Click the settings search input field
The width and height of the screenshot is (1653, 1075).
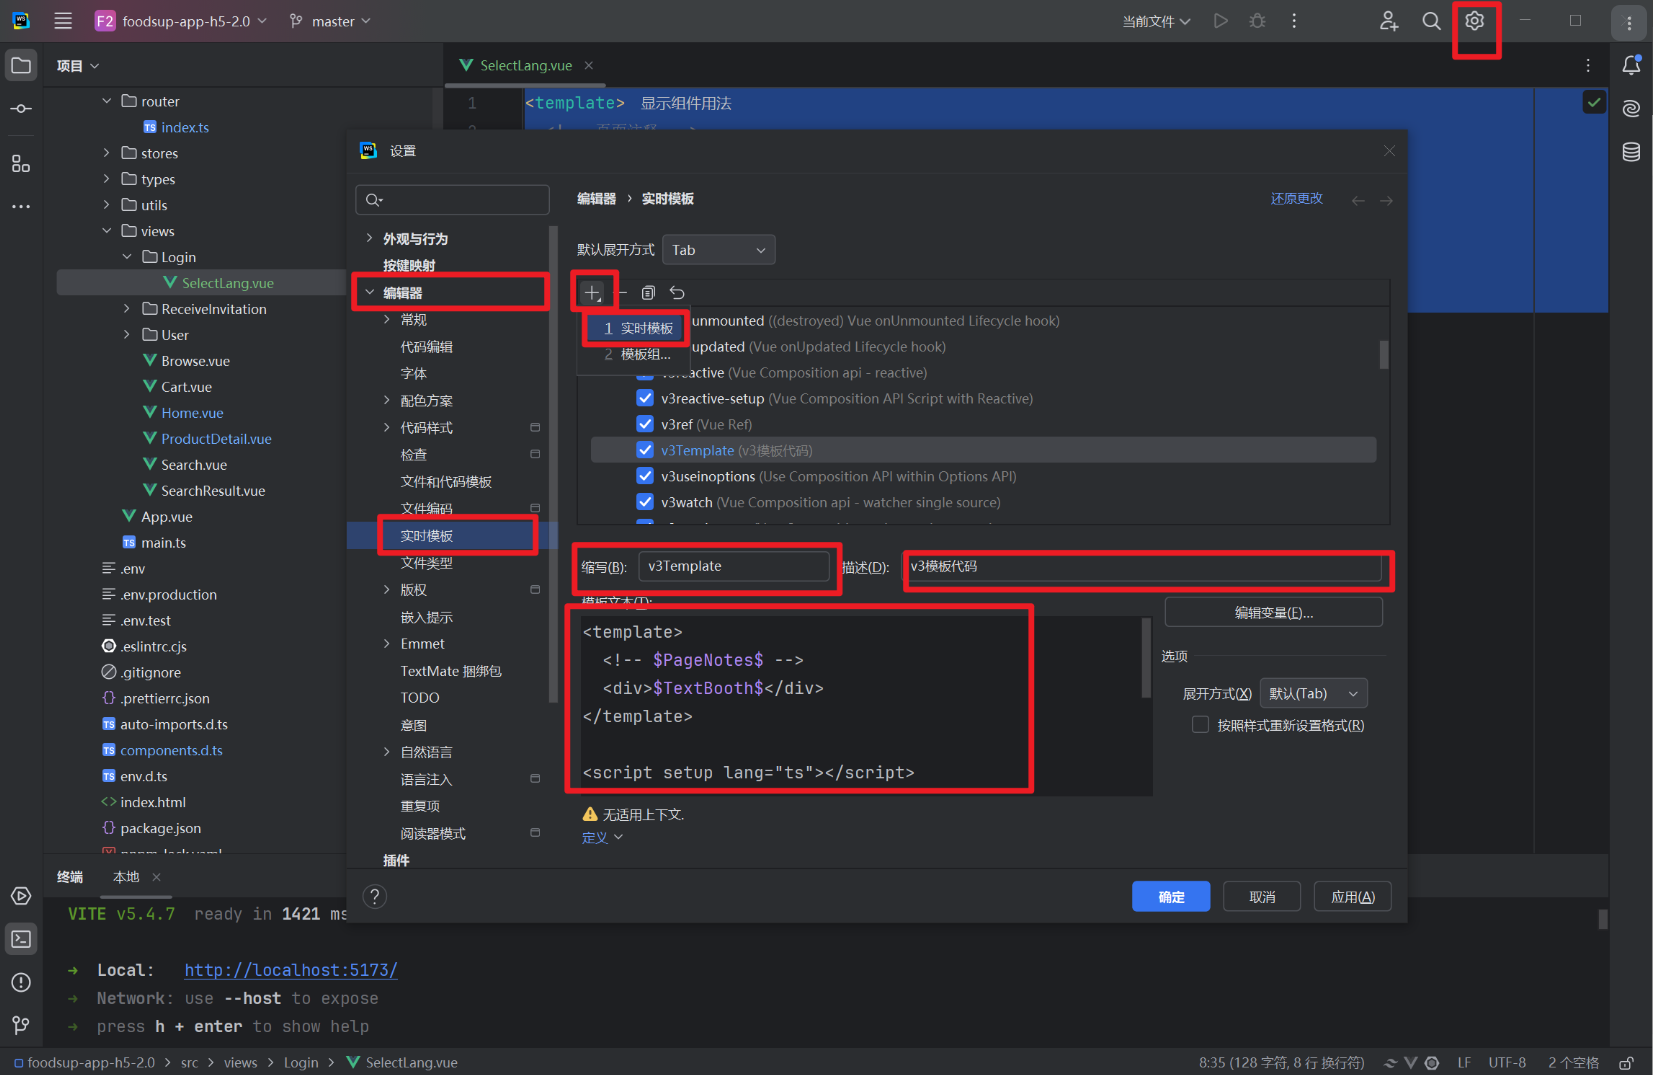[452, 200]
